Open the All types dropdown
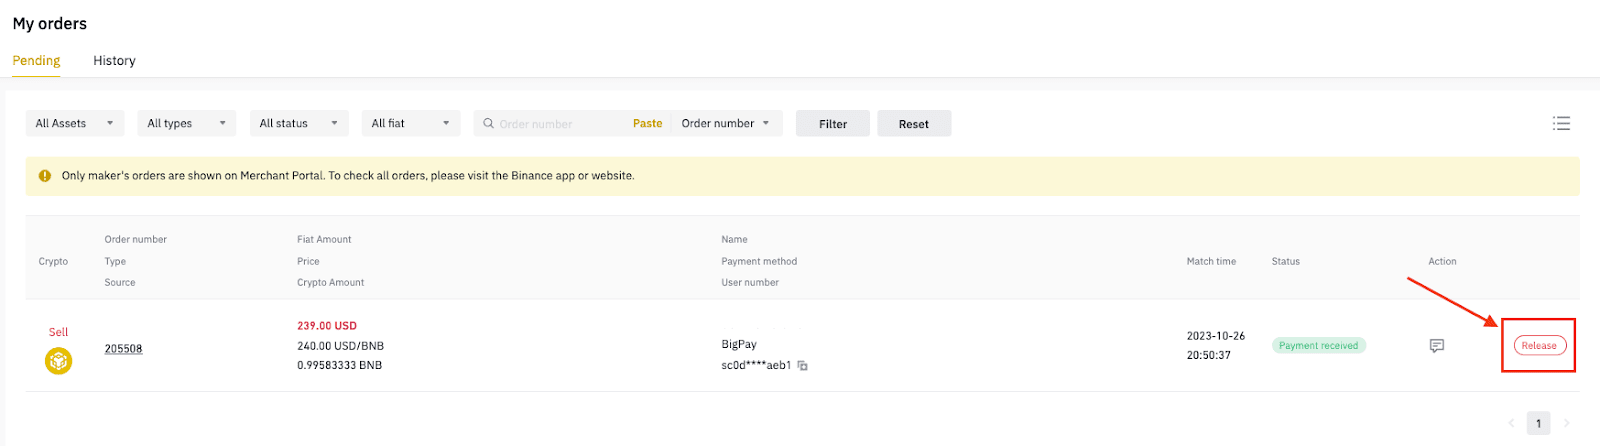The width and height of the screenshot is (1600, 446). [187, 123]
